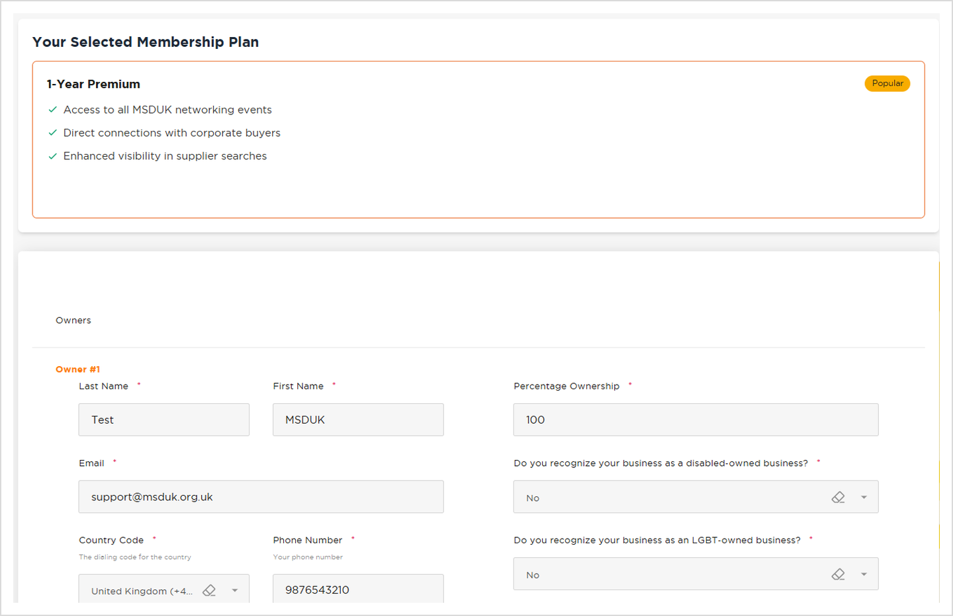The height and width of the screenshot is (616, 953).
Task: Click the Owner #1 label
Action: [78, 369]
